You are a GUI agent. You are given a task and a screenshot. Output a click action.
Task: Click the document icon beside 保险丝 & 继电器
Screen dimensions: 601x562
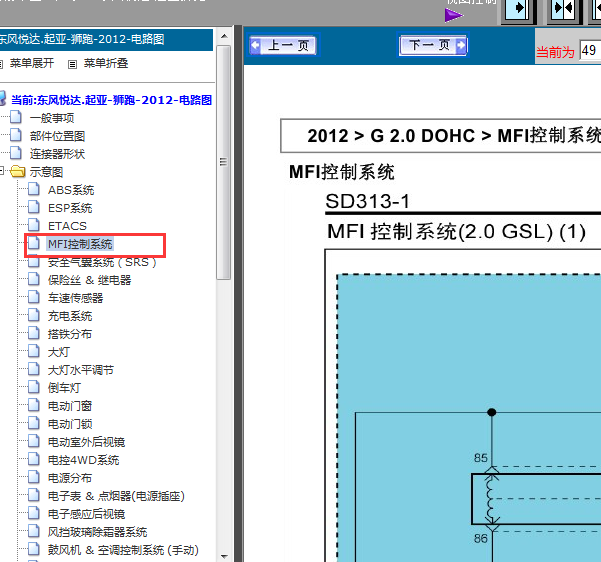click(34, 279)
